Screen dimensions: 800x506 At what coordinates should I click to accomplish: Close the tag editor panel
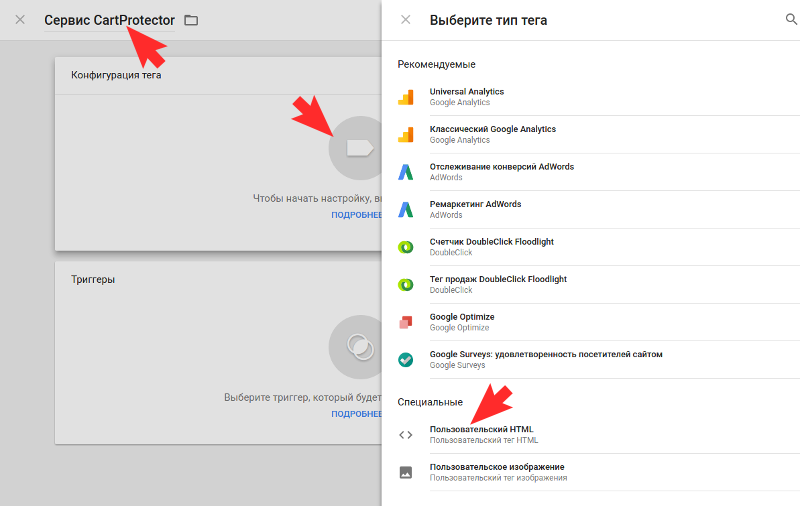20,20
